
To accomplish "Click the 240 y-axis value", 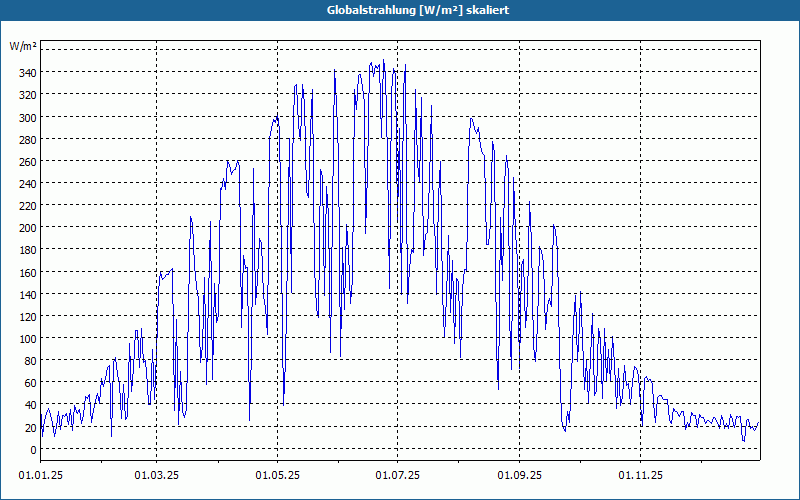I will pyautogui.click(x=28, y=184).
